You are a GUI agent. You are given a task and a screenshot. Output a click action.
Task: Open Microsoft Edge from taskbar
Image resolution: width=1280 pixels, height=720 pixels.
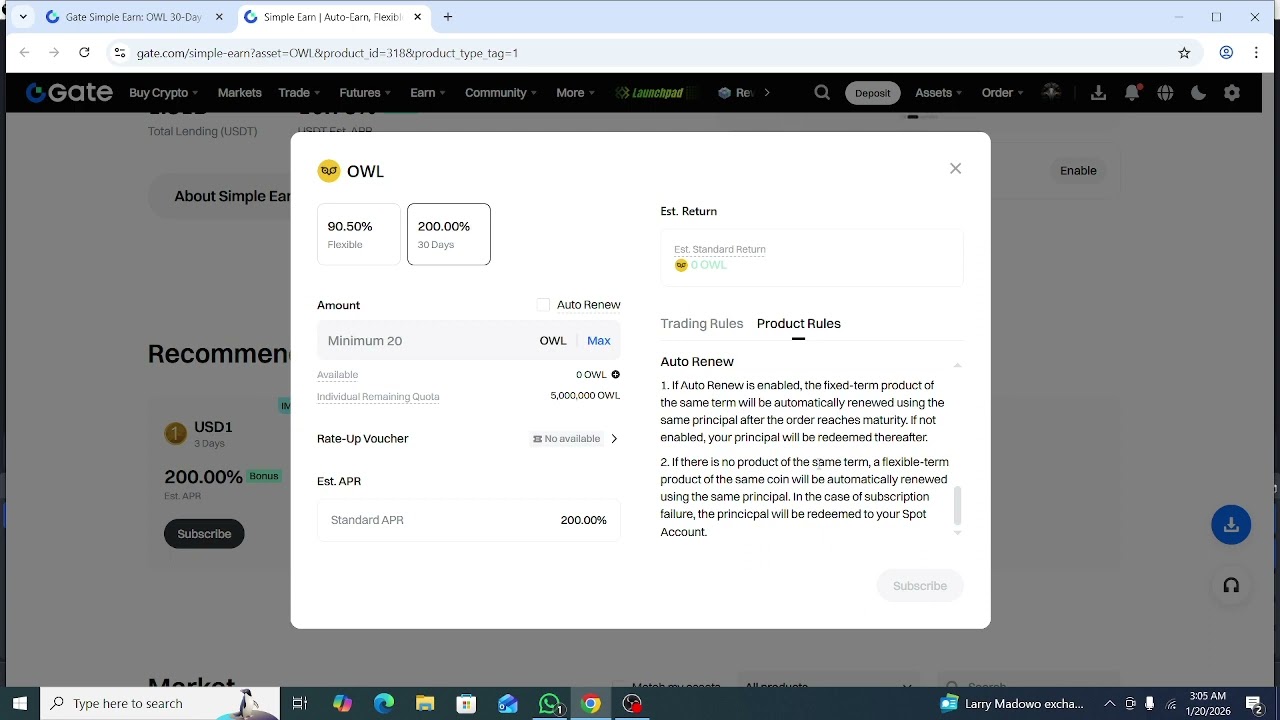[384, 704]
